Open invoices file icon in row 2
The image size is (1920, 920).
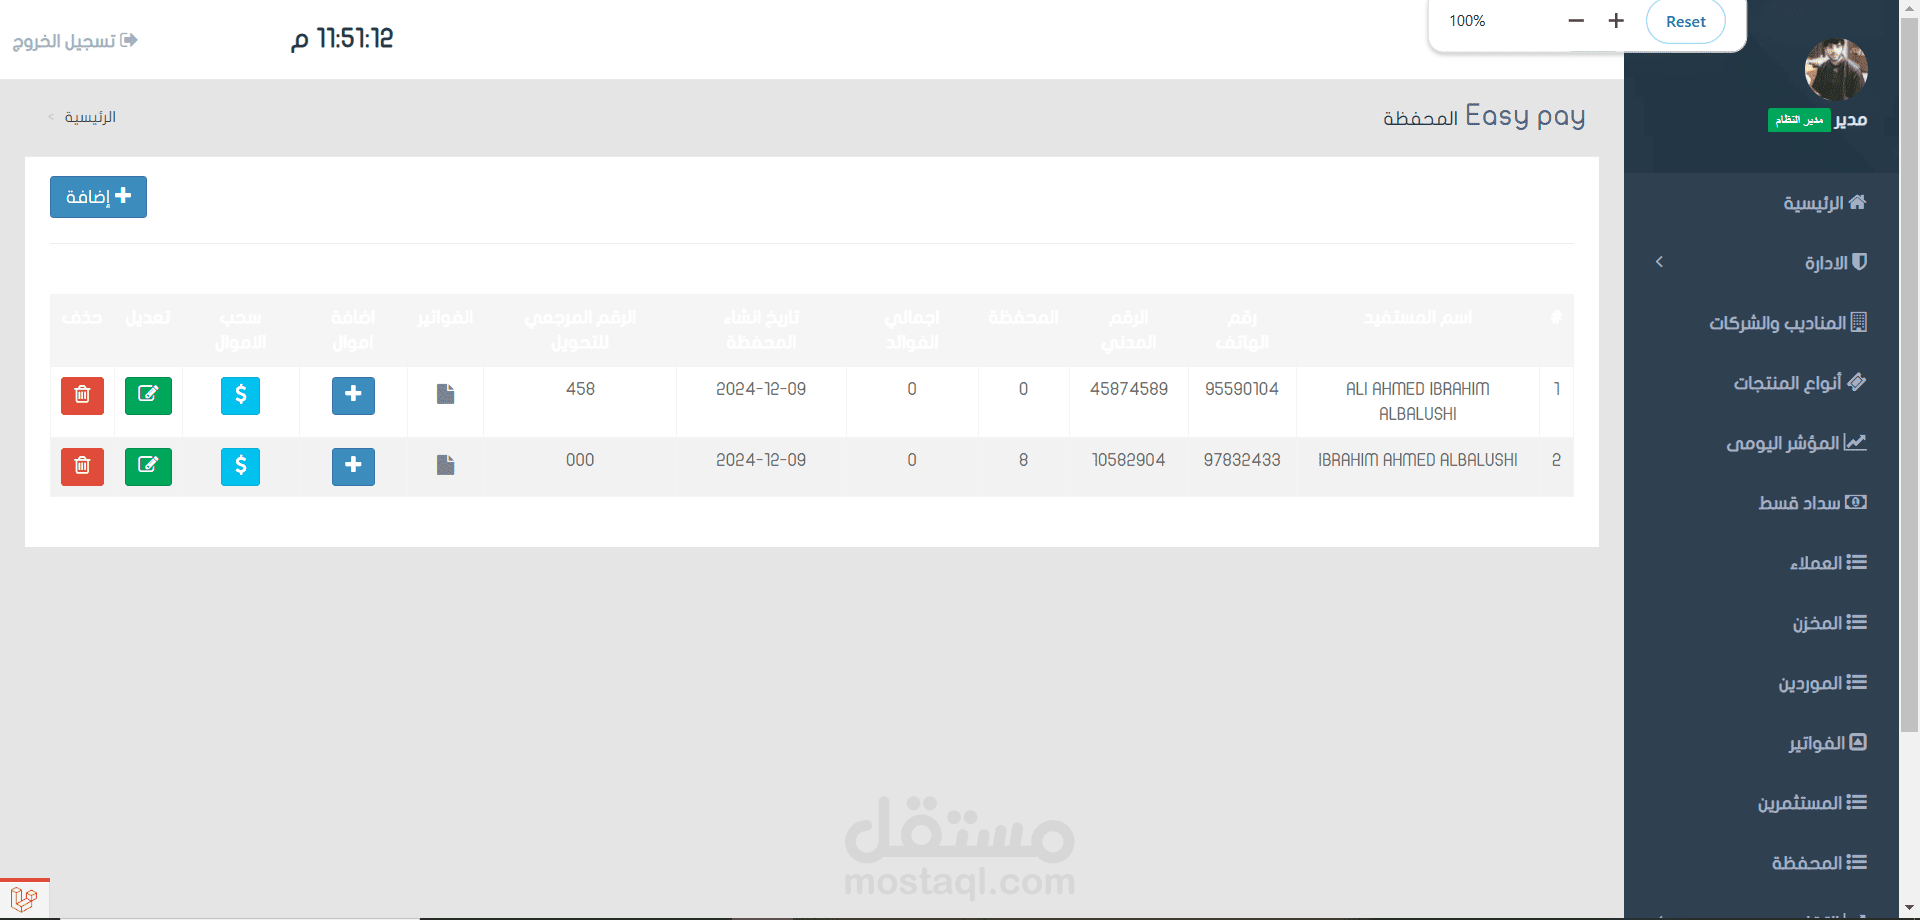(x=446, y=465)
